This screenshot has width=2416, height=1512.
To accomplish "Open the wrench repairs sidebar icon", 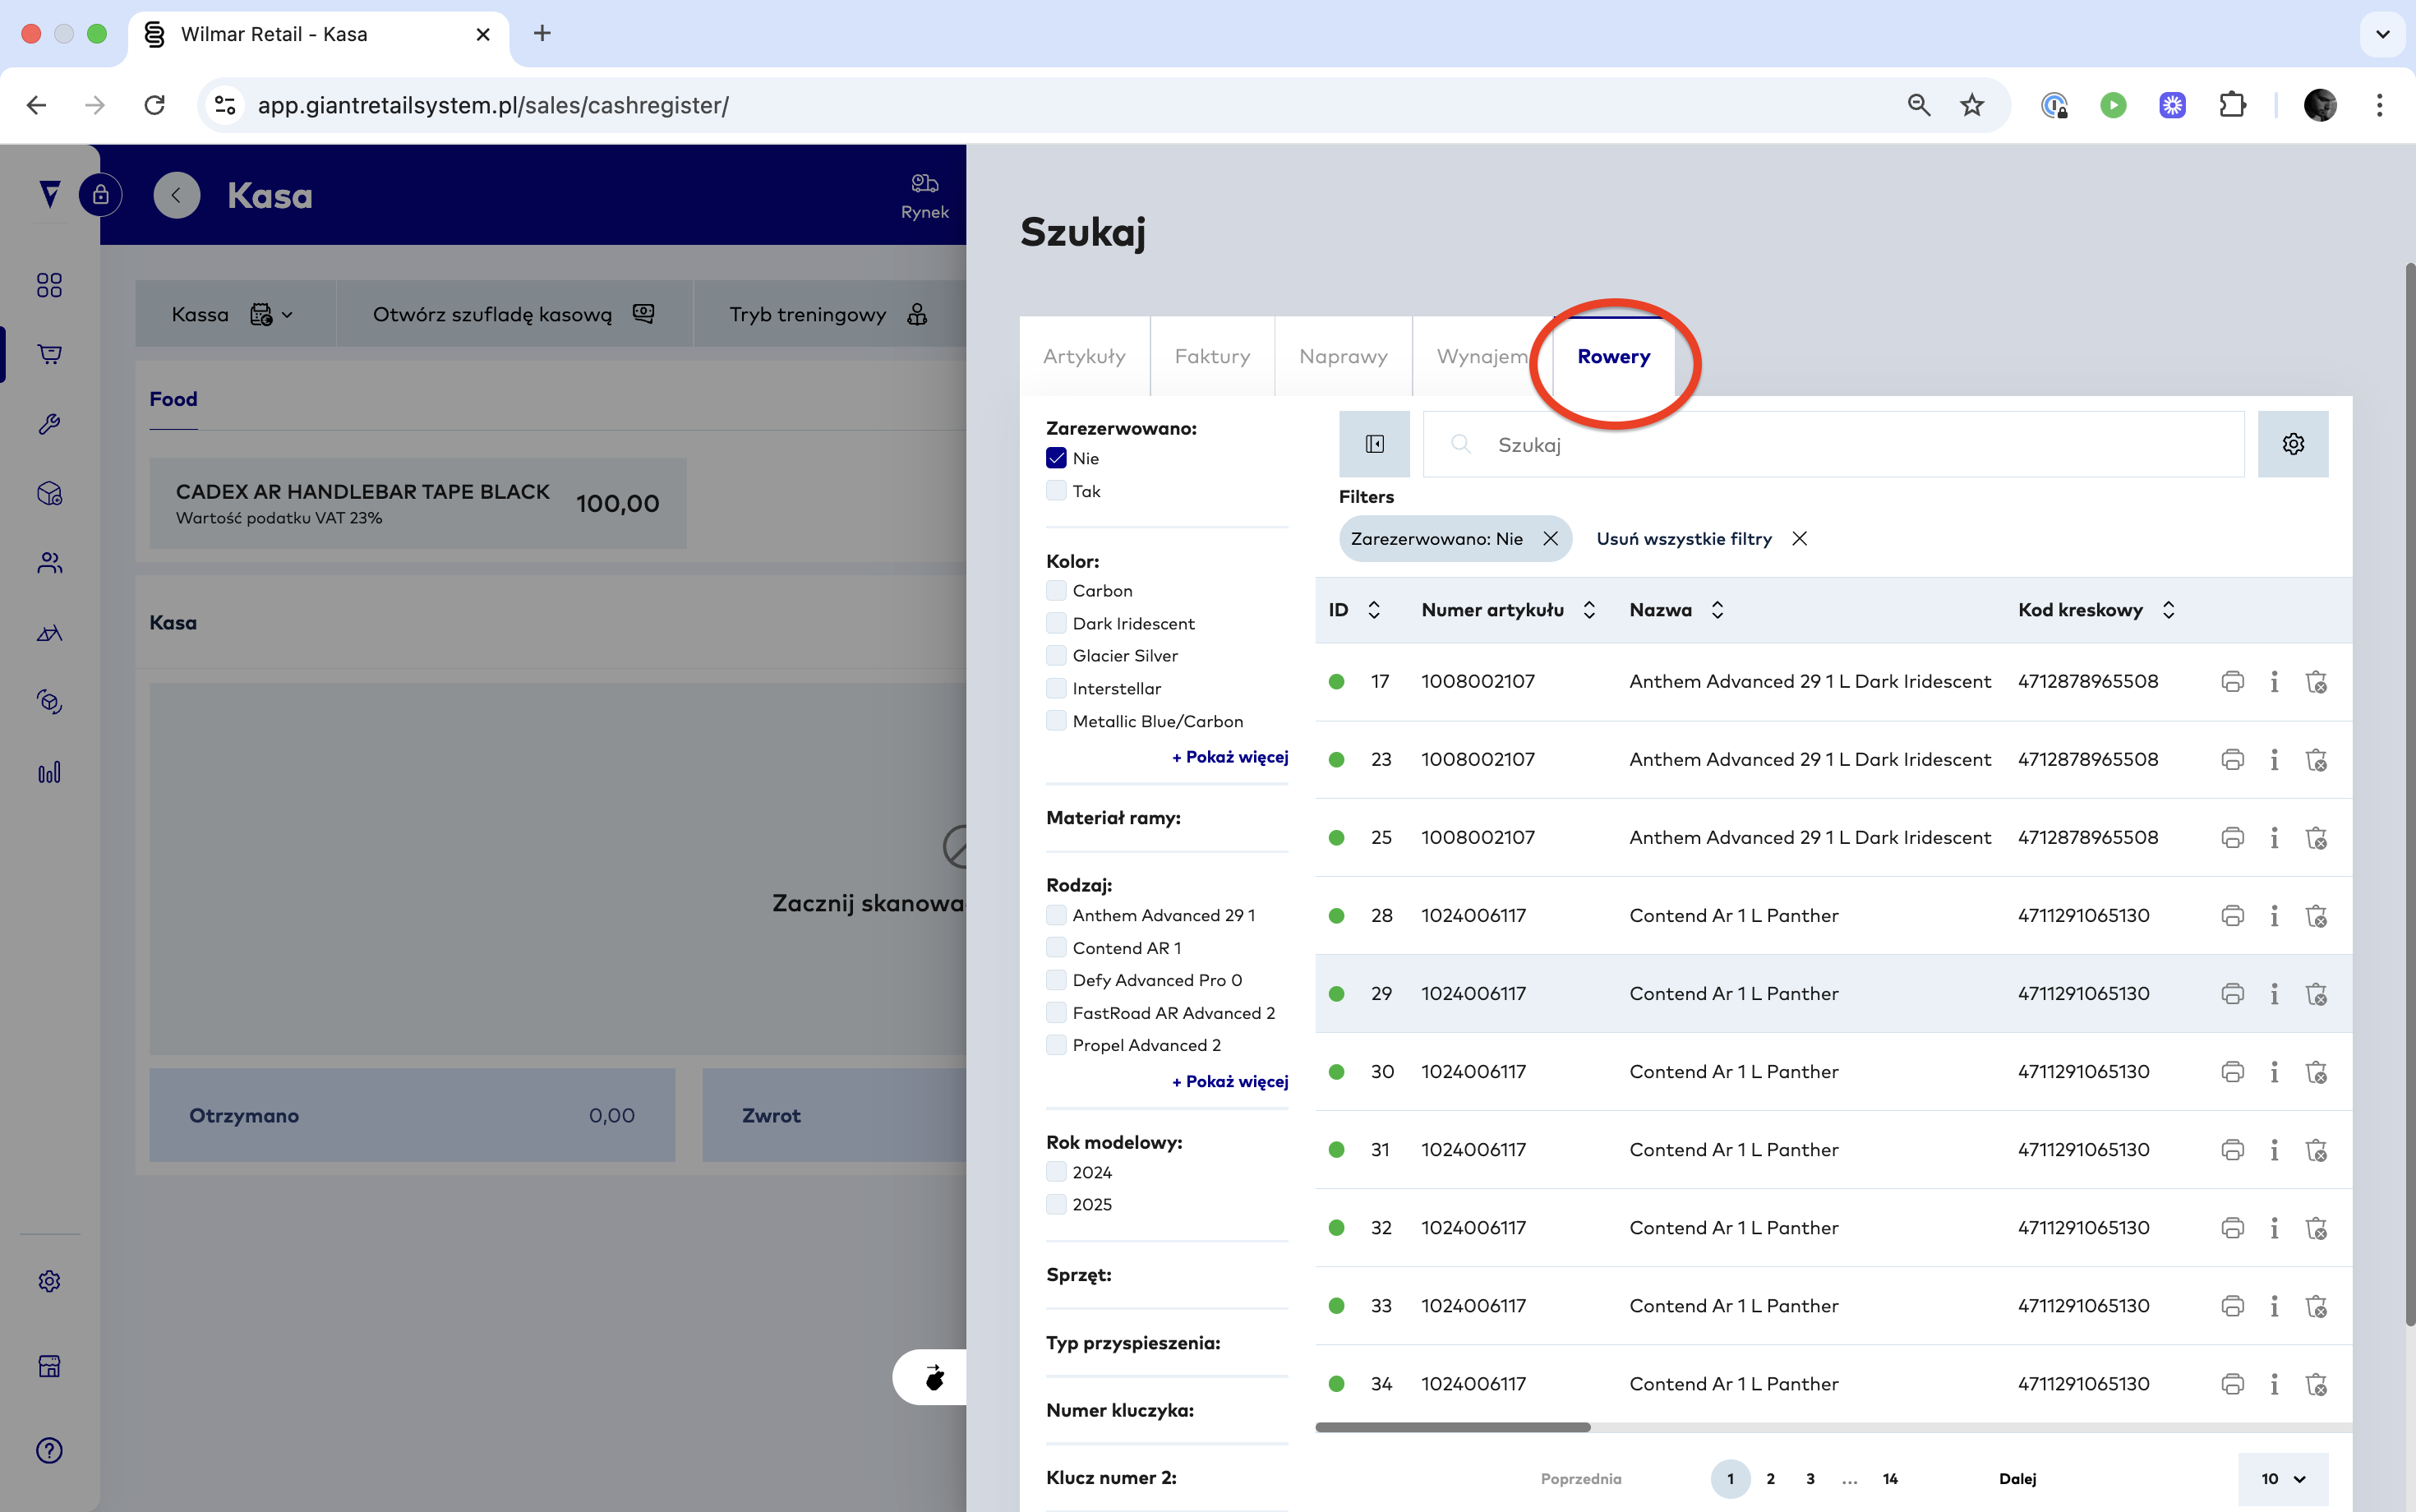I will [x=49, y=424].
